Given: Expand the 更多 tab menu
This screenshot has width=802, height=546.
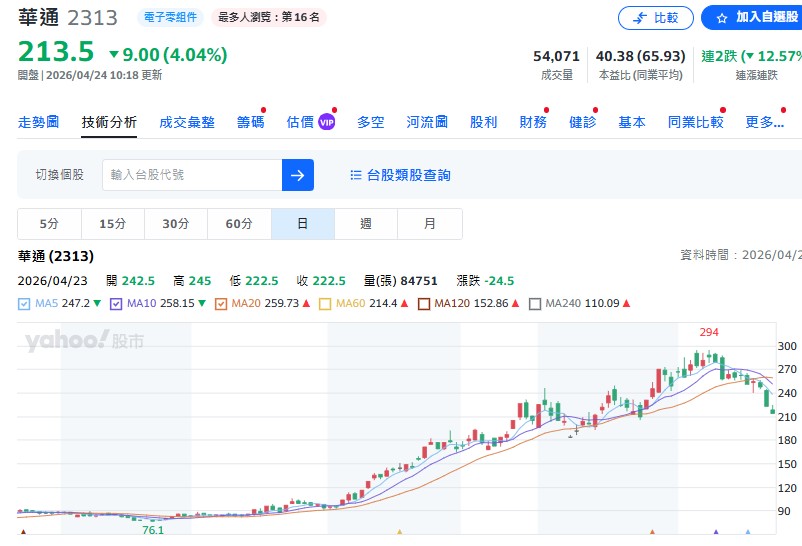Looking at the screenshot, I should pos(764,122).
